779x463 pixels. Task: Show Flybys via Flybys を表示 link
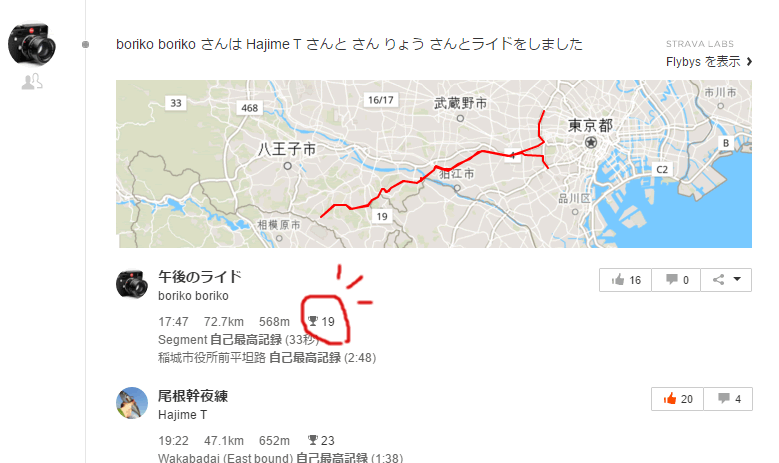[703, 62]
